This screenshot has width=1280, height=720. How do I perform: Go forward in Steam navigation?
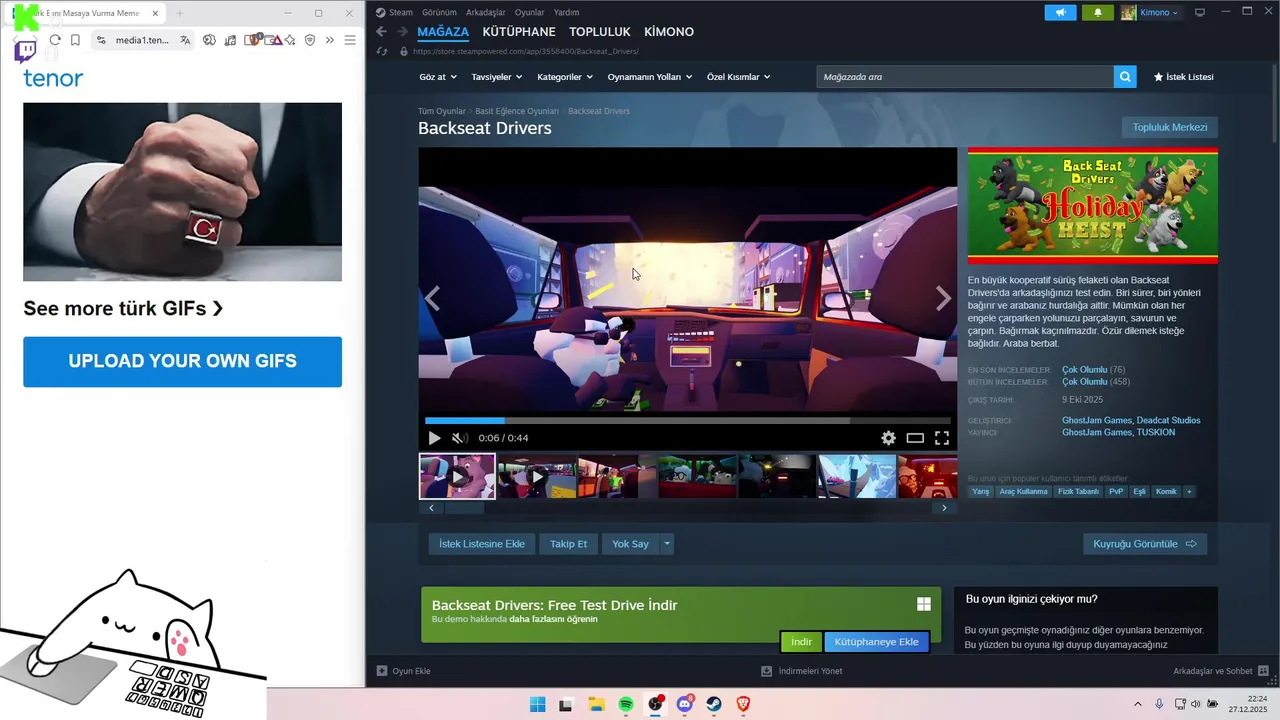tap(401, 32)
